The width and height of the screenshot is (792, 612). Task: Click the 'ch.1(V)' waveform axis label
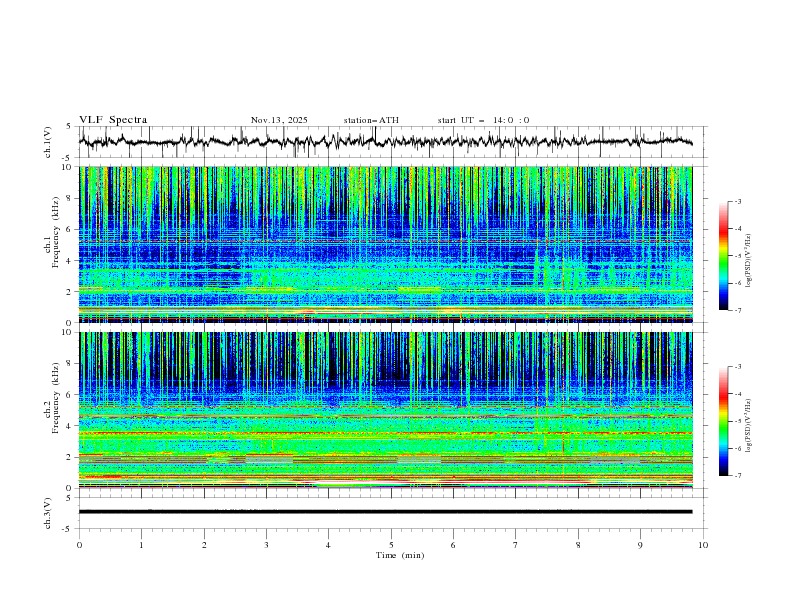[48, 142]
